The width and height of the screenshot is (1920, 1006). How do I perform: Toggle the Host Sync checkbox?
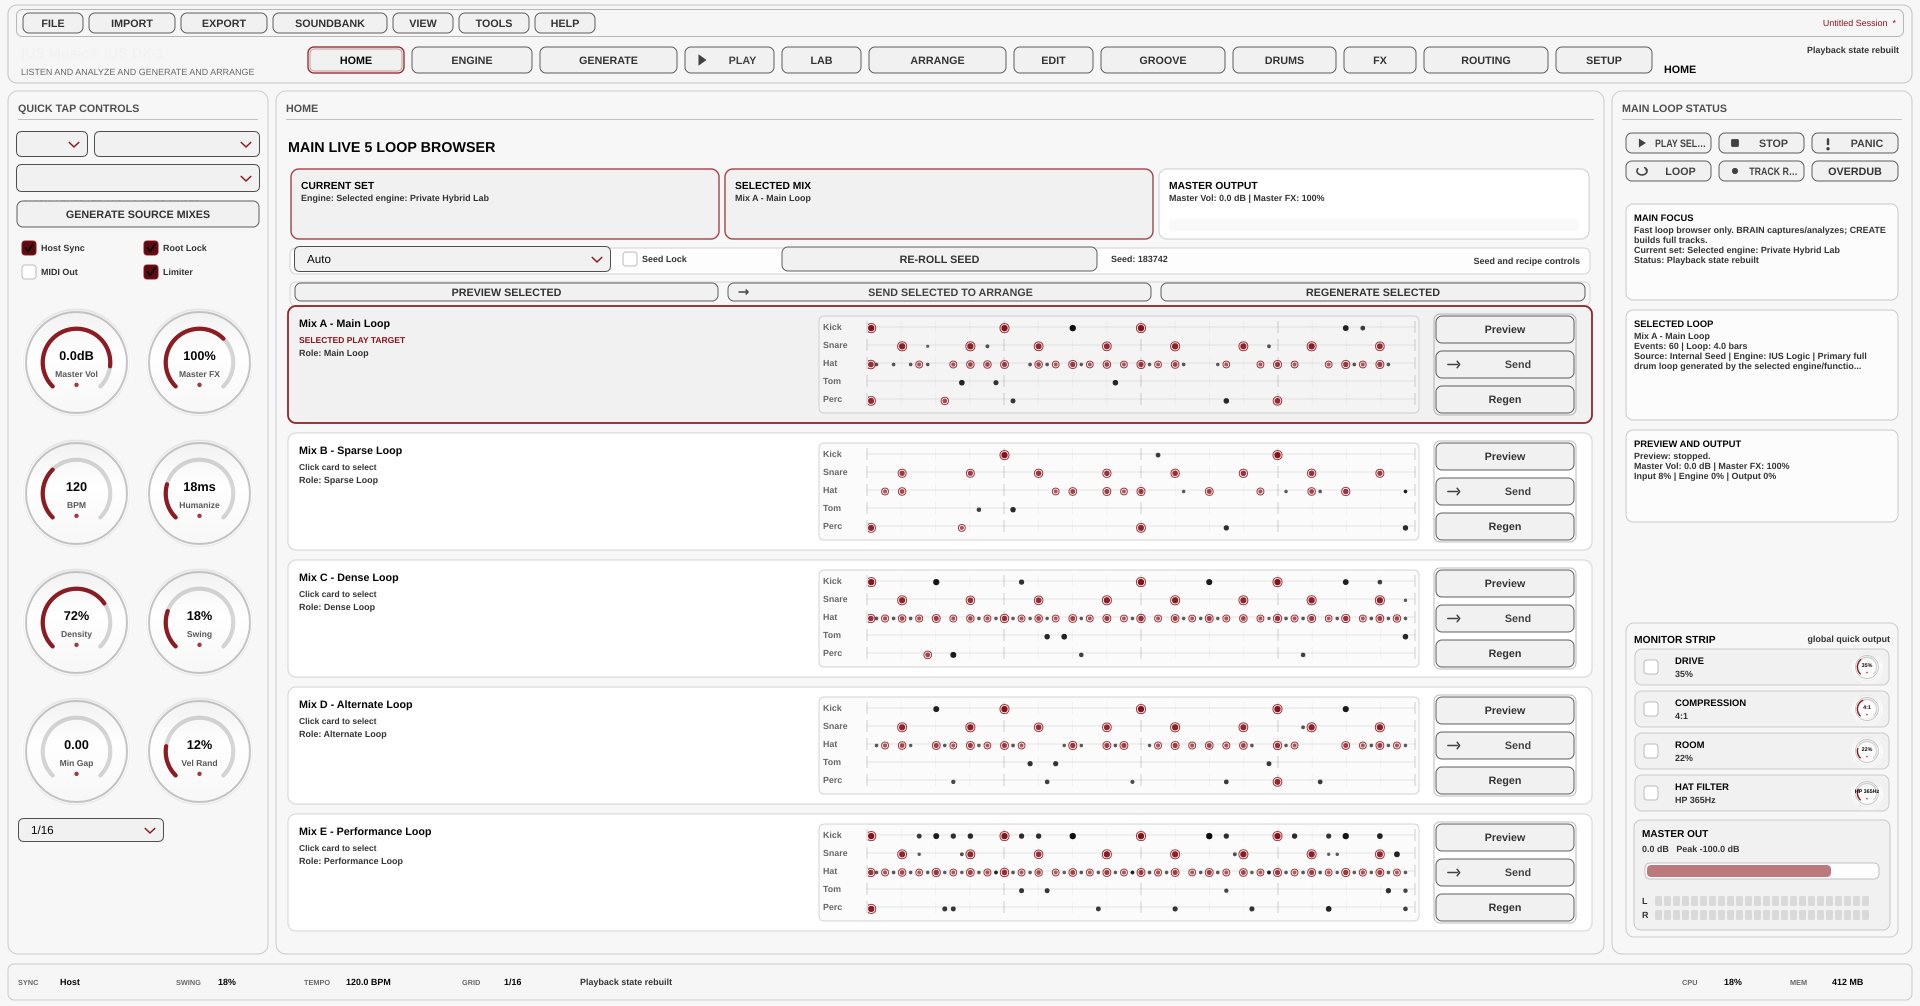point(29,248)
